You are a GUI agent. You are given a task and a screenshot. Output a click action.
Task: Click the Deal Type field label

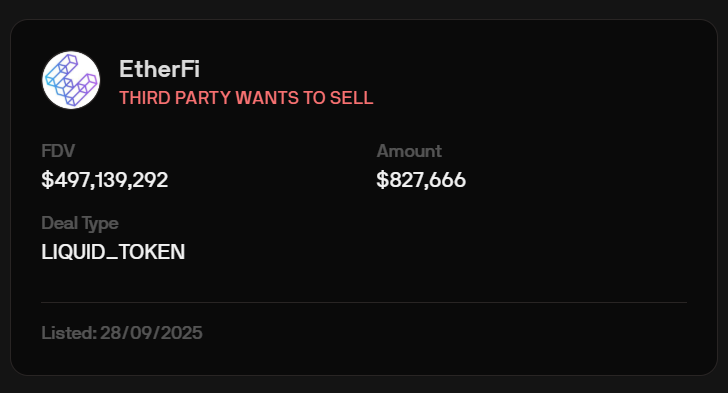point(80,223)
